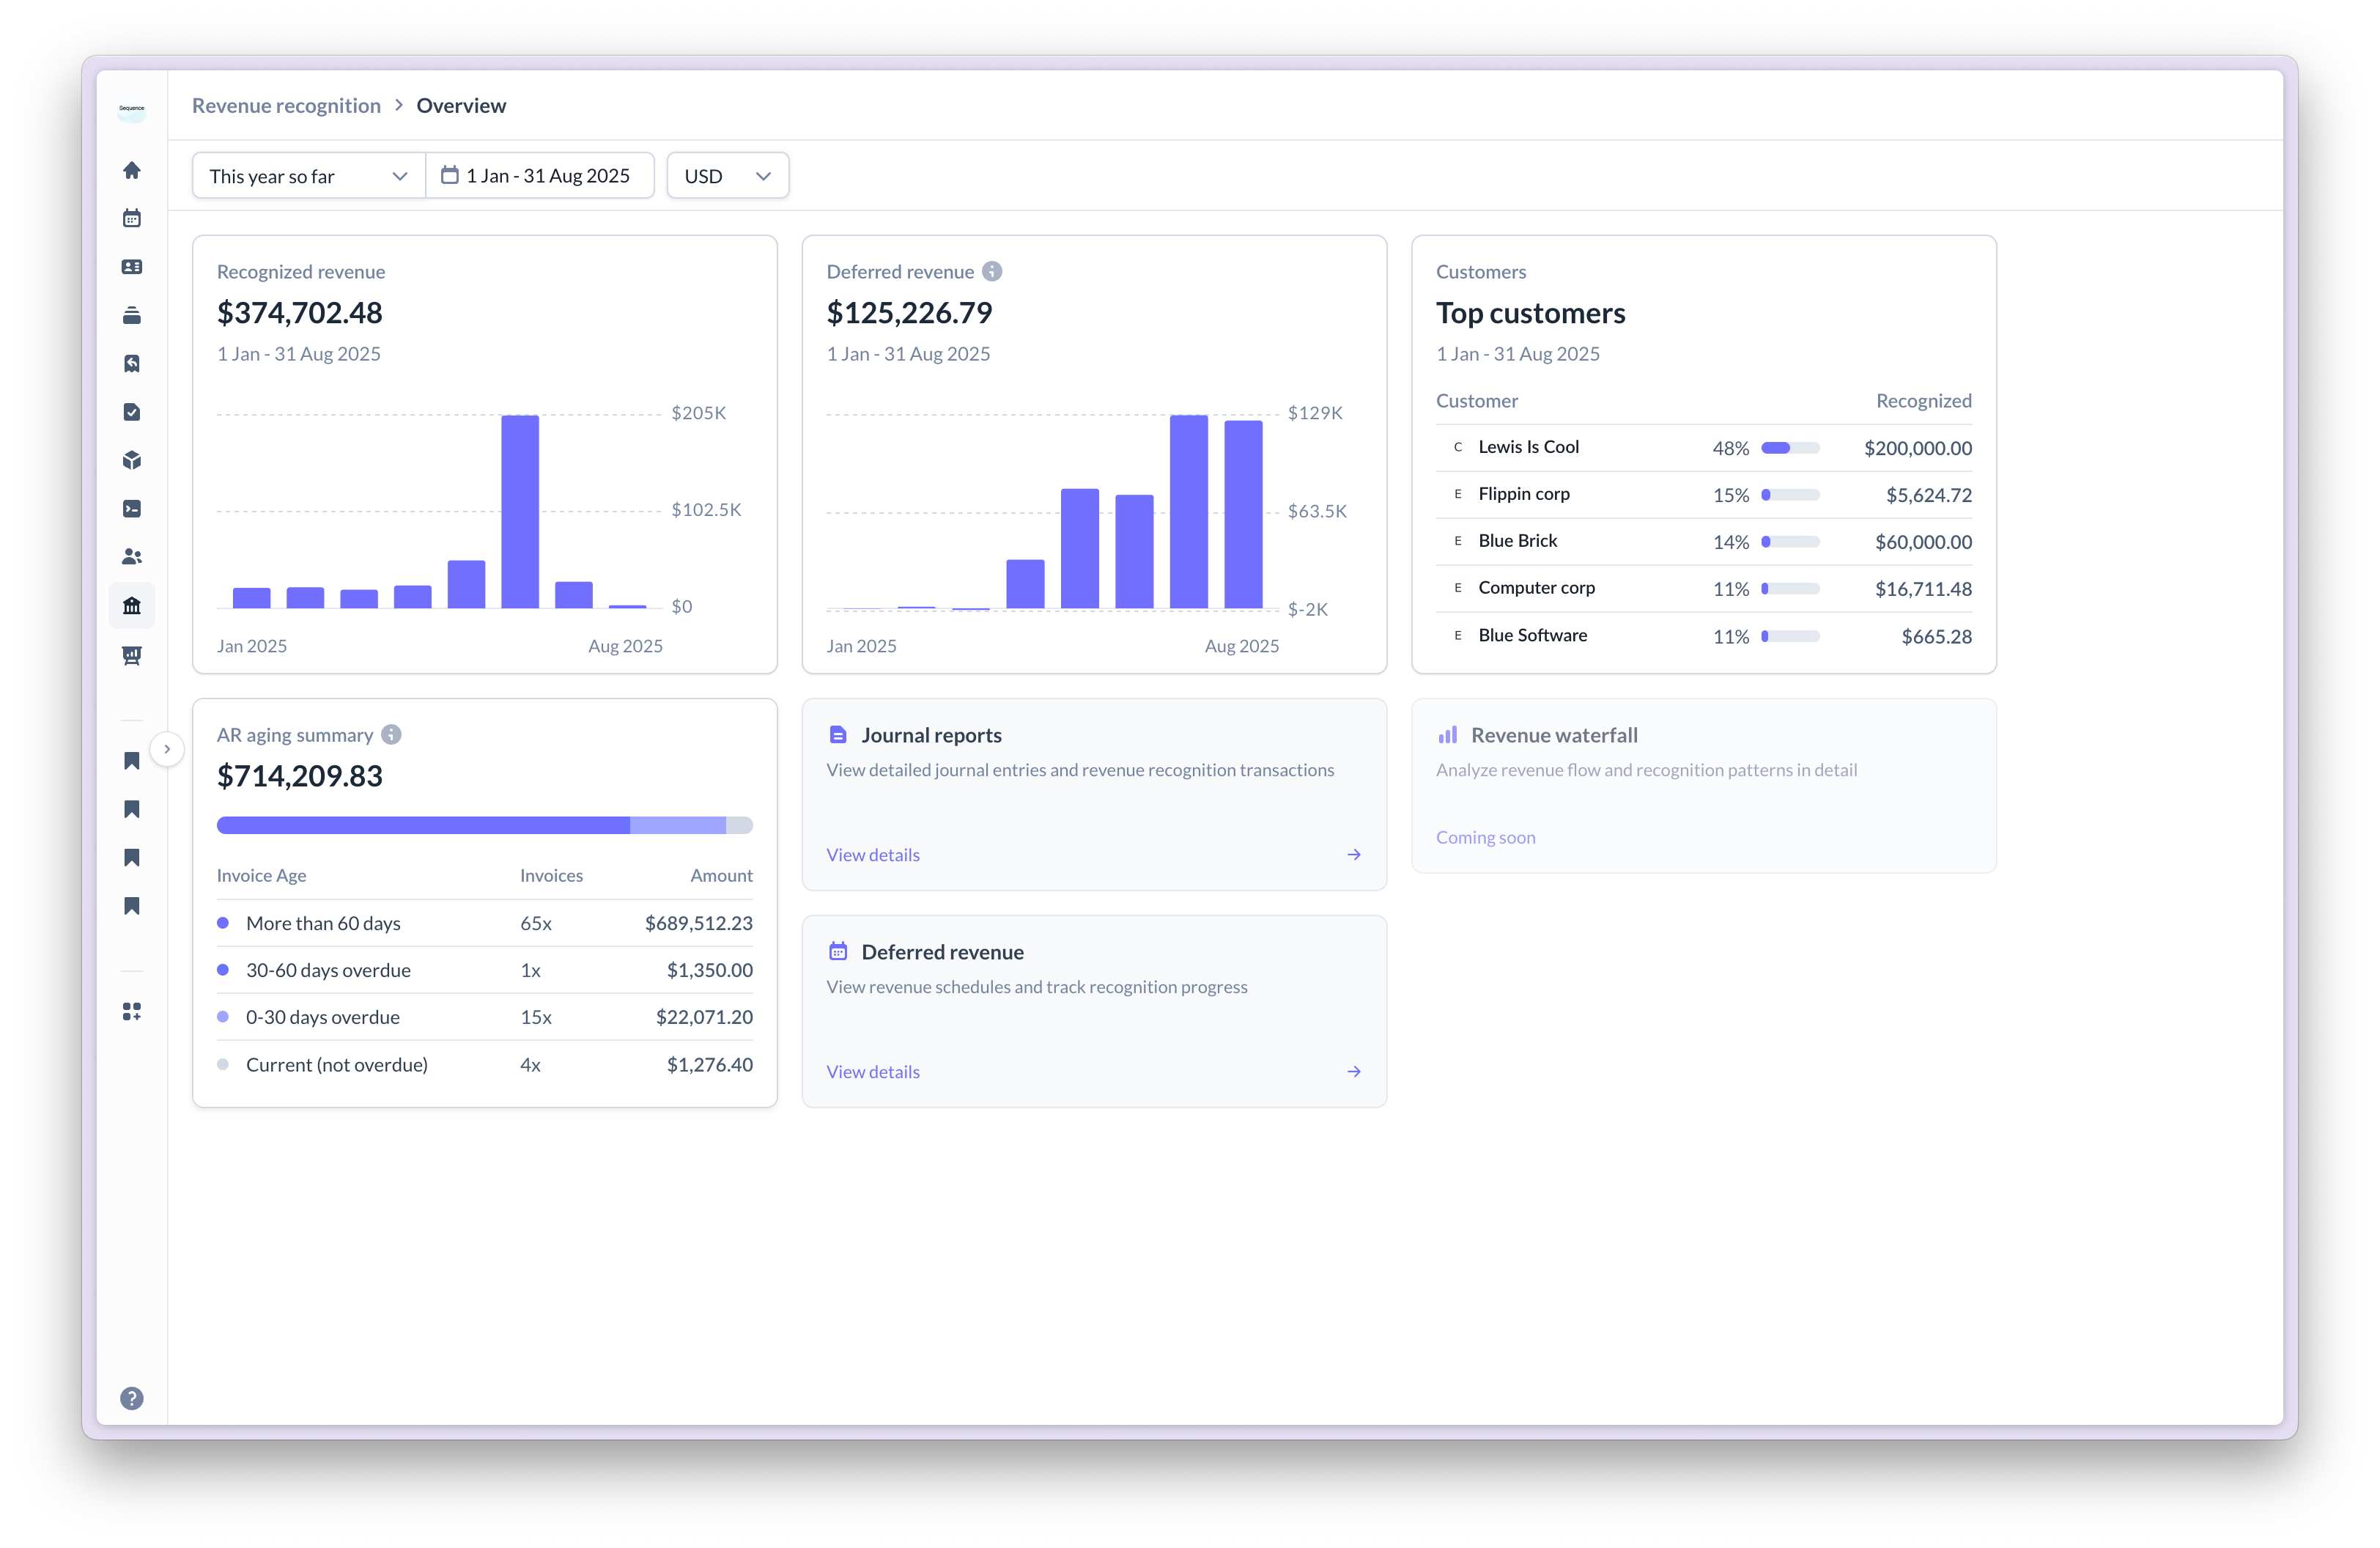Click the Deferred revenue info icon
The width and height of the screenshot is (2380, 1548).
991,272
